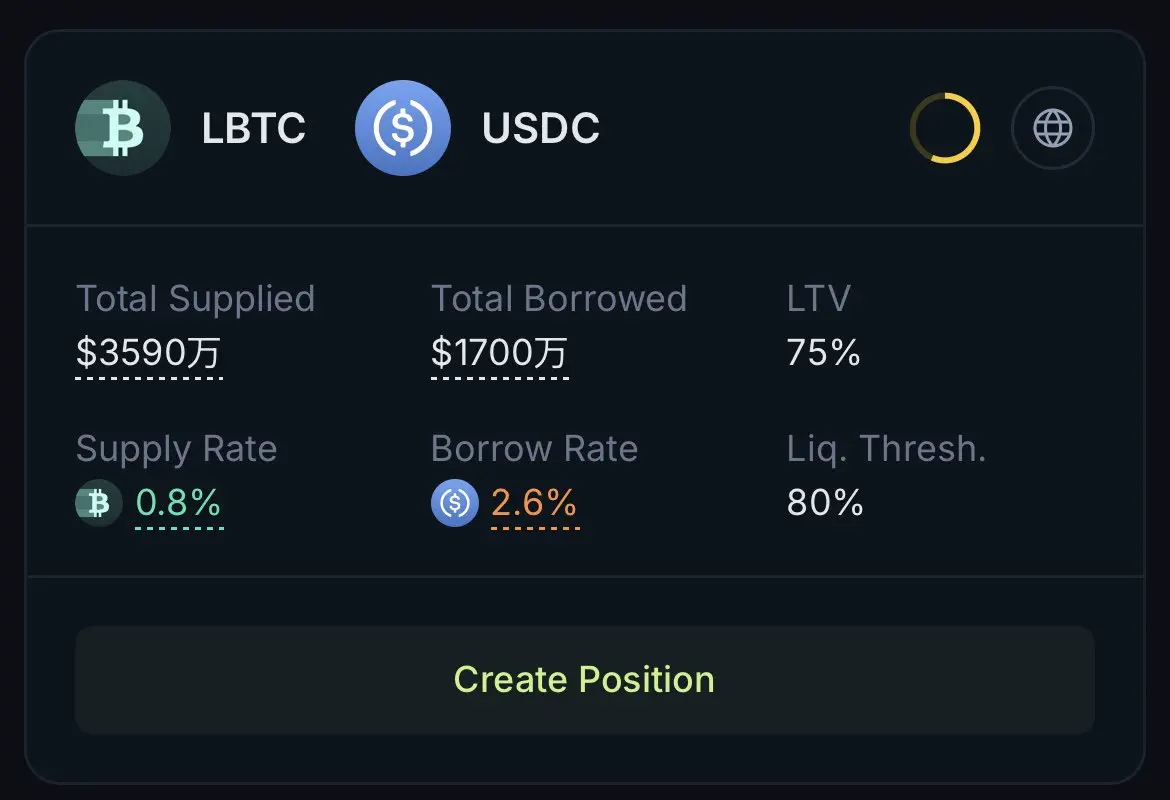The height and width of the screenshot is (800, 1170).
Task: Click the LBTC bitcoin token icon
Action: pyautogui.click(x=123, y=128)
